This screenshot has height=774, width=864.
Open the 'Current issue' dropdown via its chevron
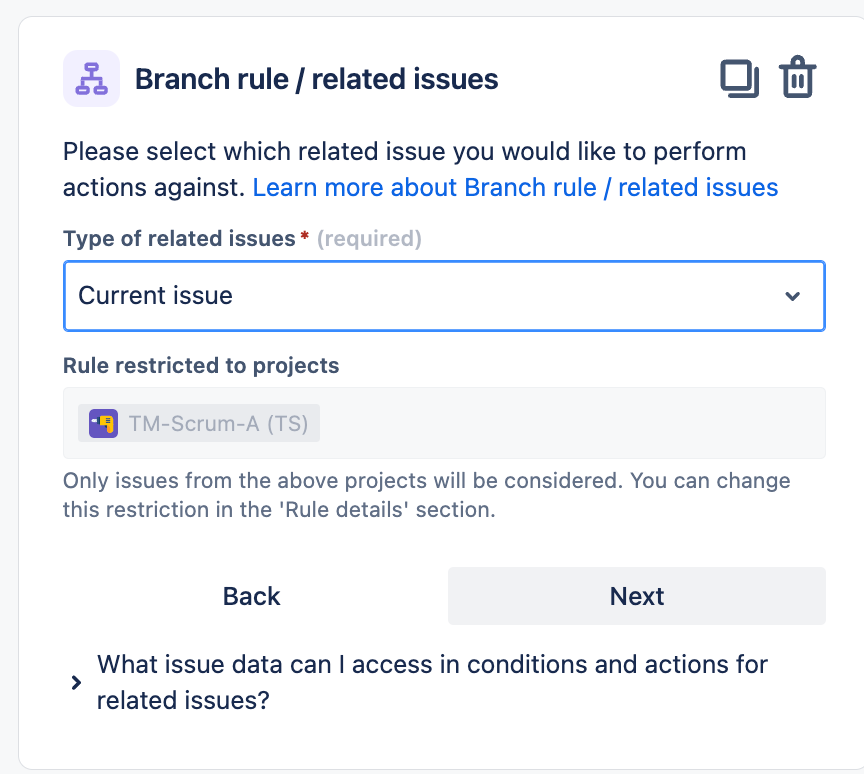coord(792,296)
